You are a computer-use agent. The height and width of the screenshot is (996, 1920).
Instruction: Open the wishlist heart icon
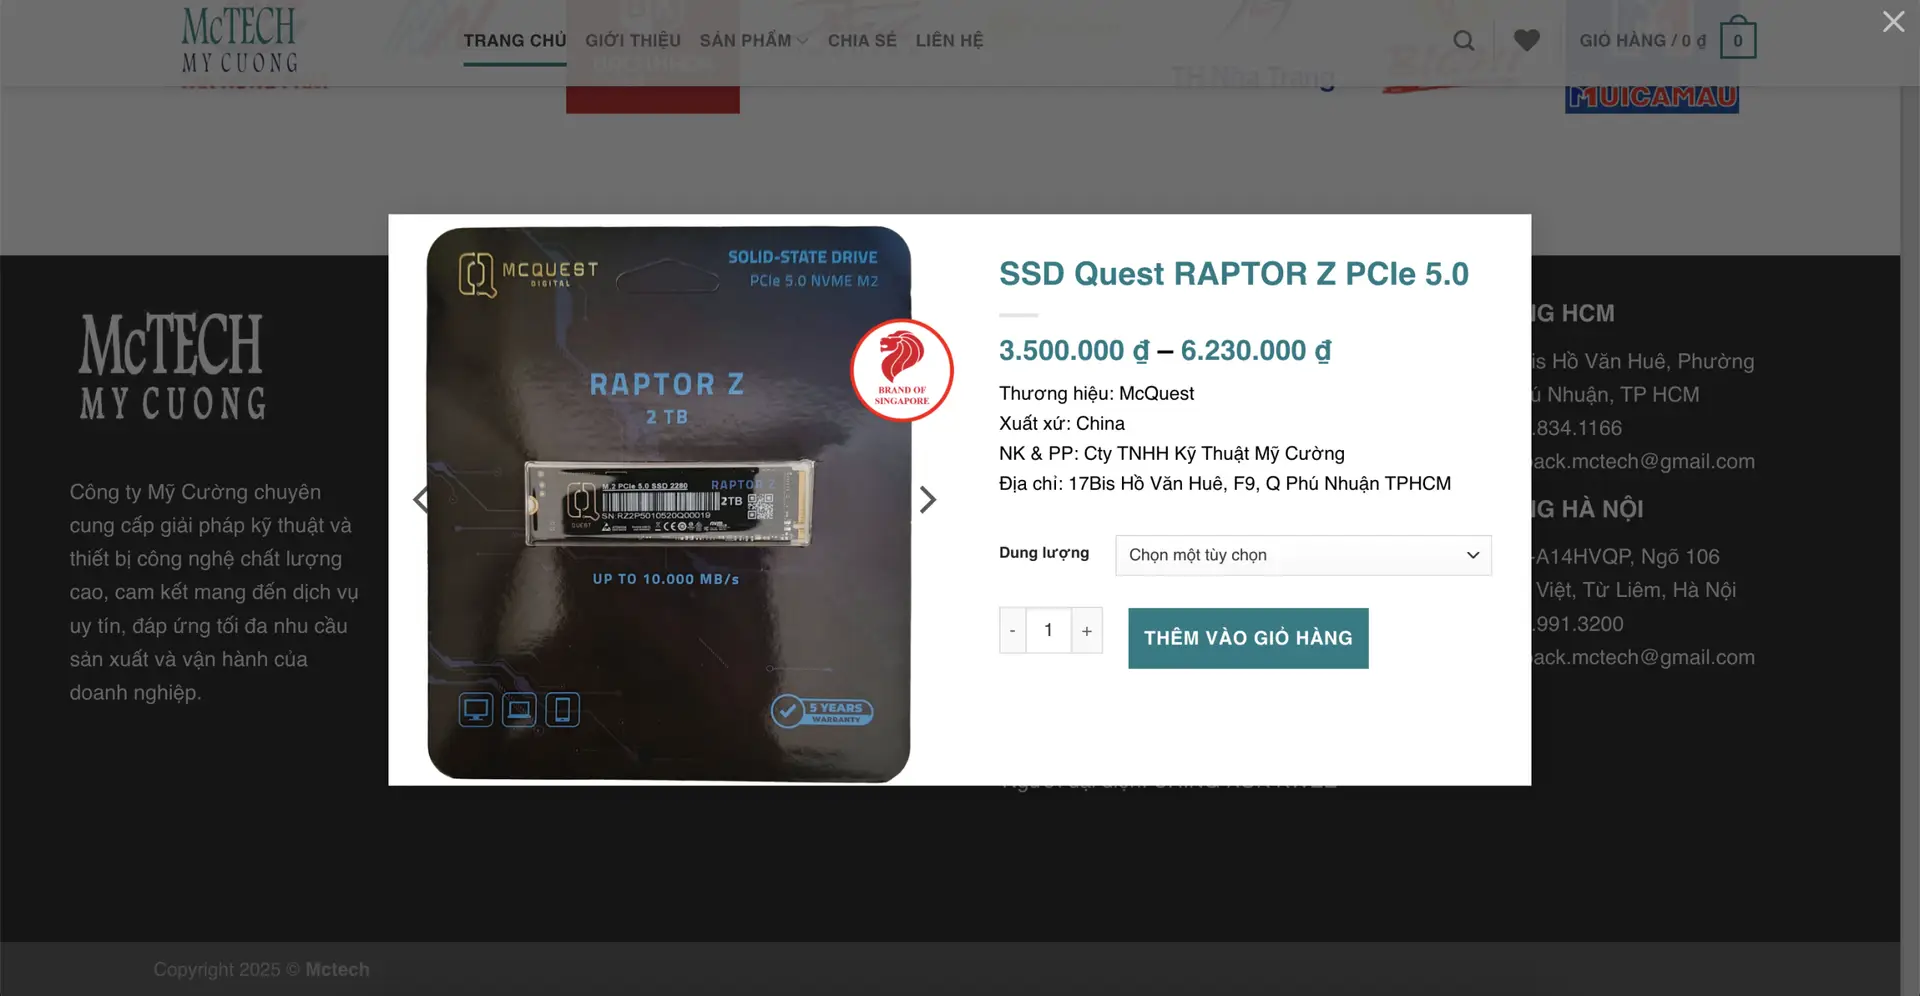click(1526, 40)
